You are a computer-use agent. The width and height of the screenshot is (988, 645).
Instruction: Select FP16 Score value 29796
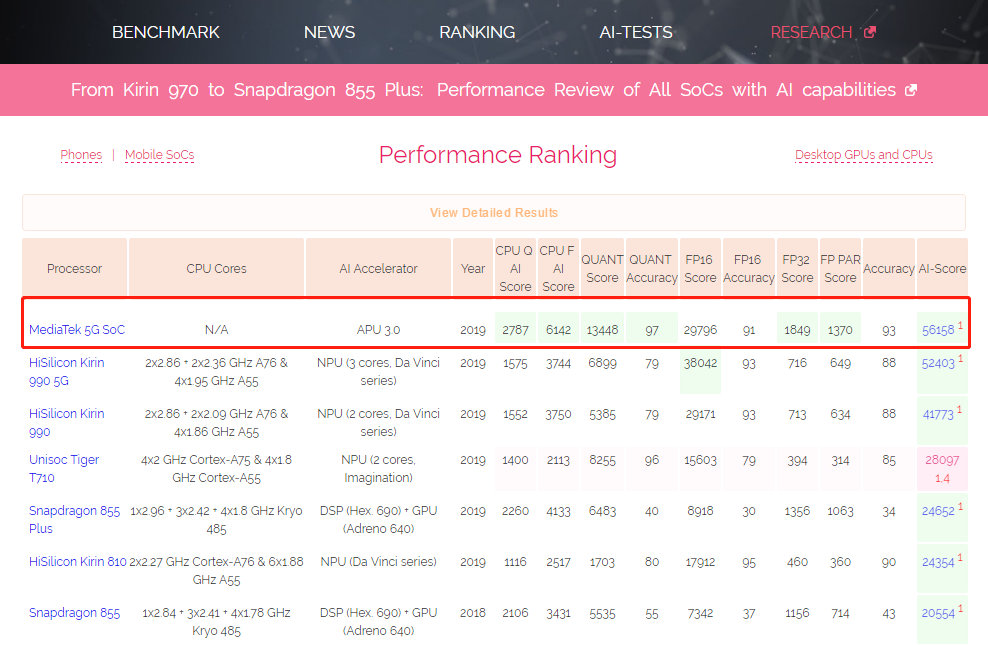tap(700, 330)
